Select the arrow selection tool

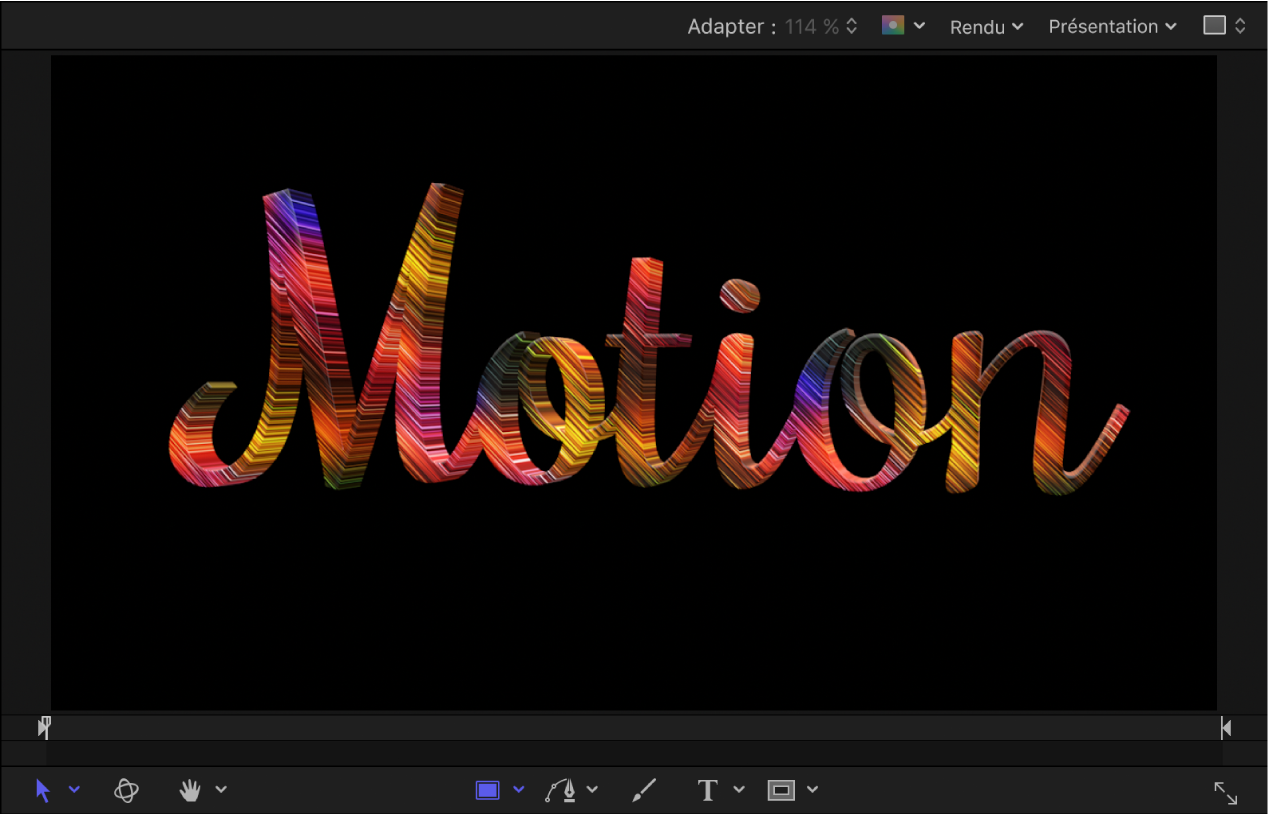(42, 790)
